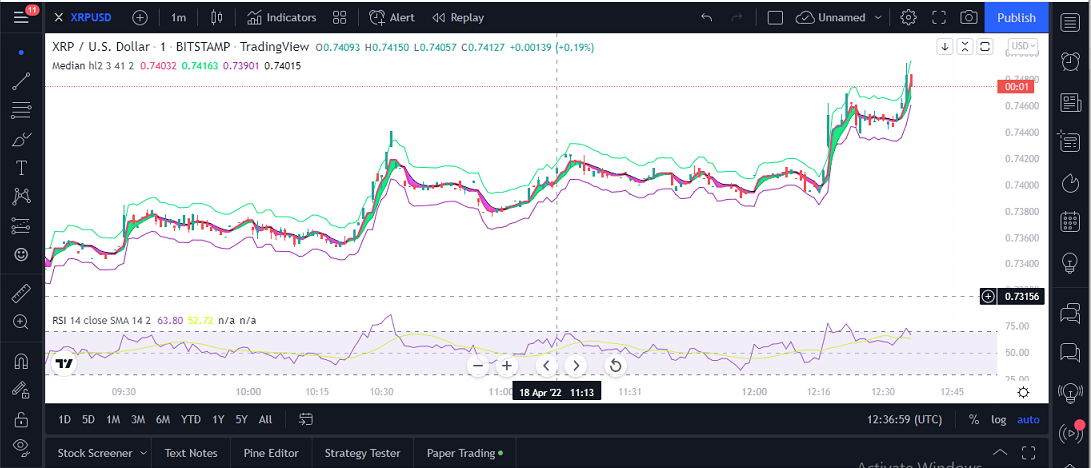Enter fullscreen mode
The height and width of the screenshot is (468, 1091).
point(939,17)
